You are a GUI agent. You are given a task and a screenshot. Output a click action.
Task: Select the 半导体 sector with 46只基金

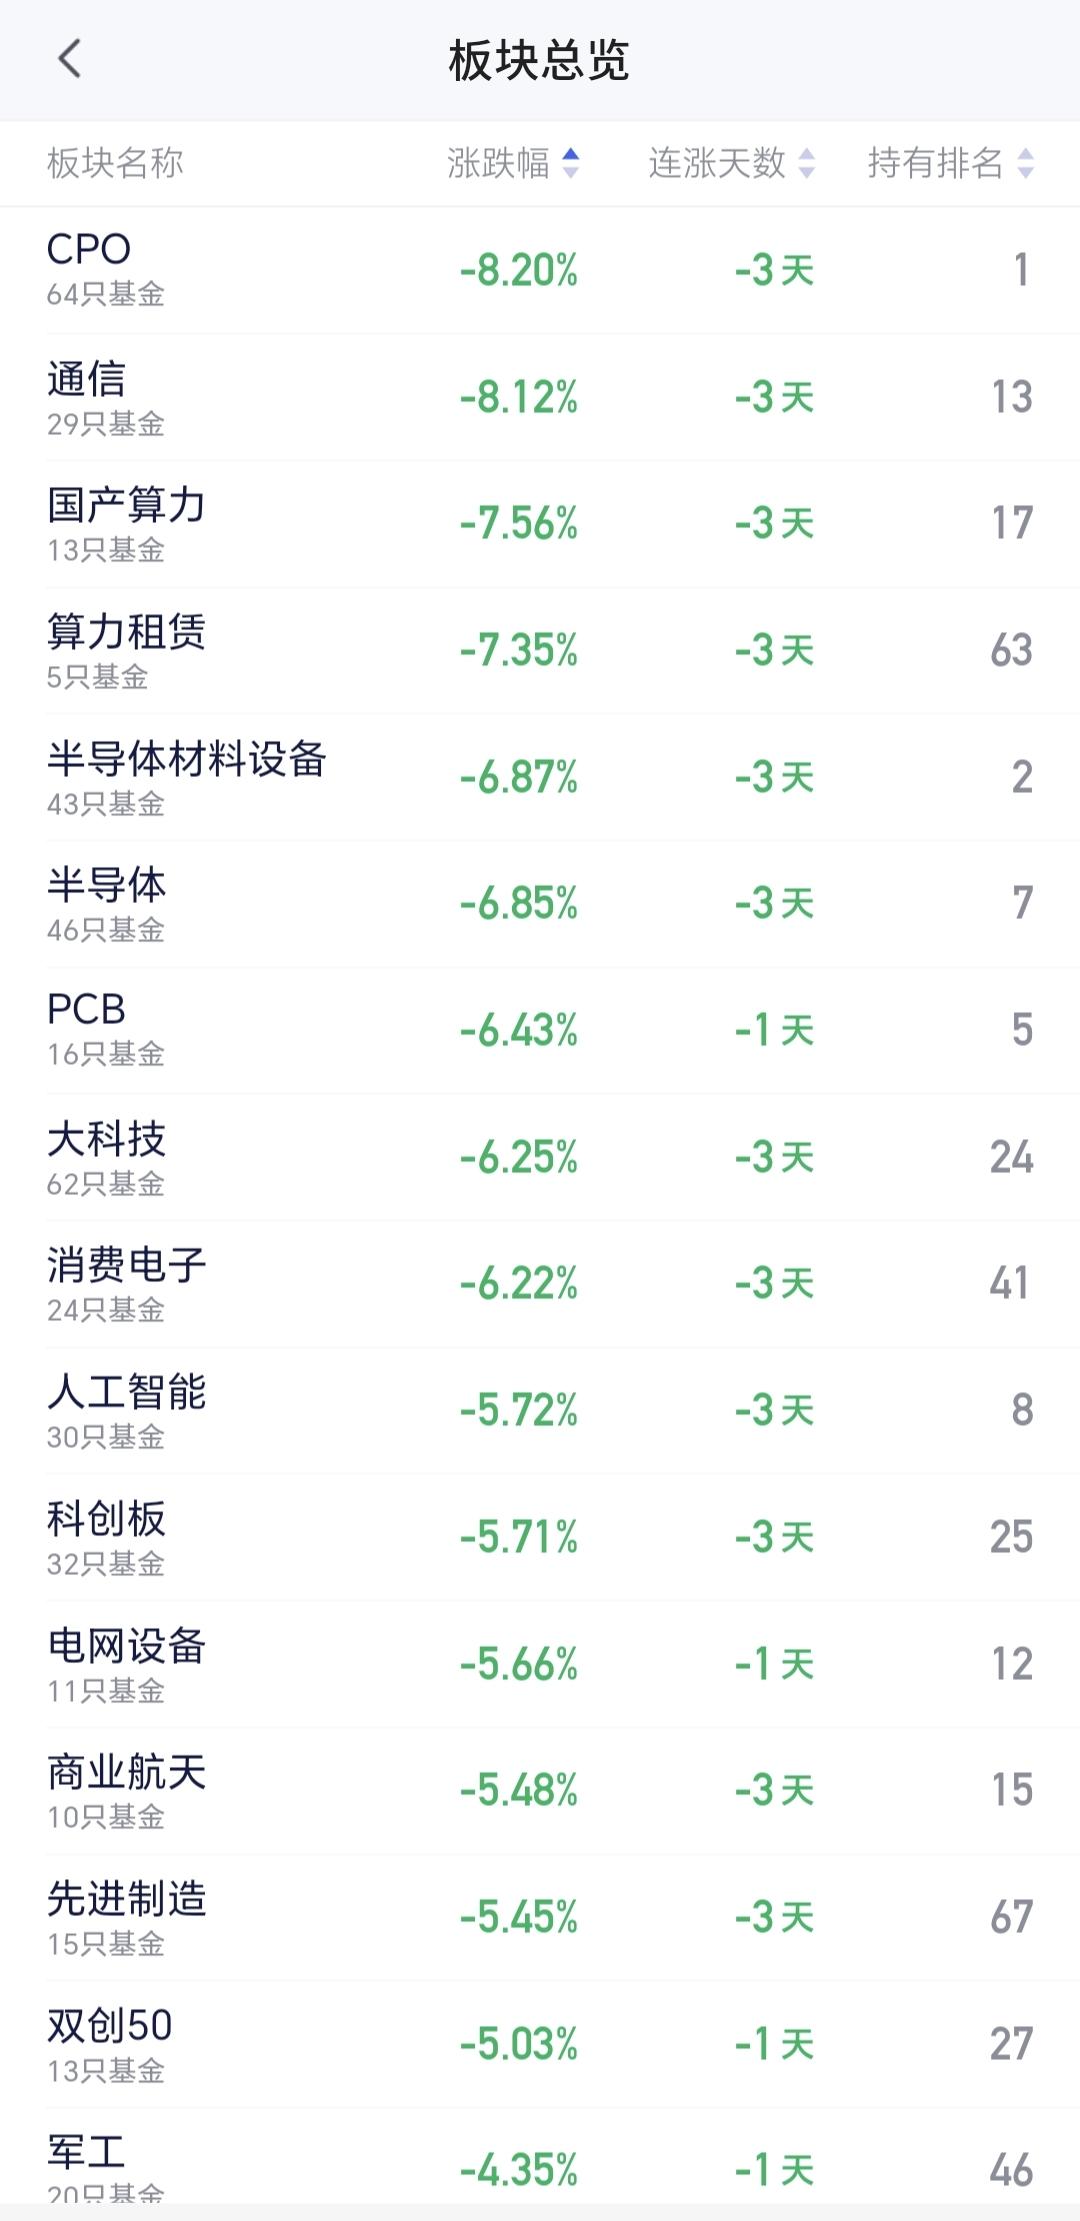click(540, 904)
